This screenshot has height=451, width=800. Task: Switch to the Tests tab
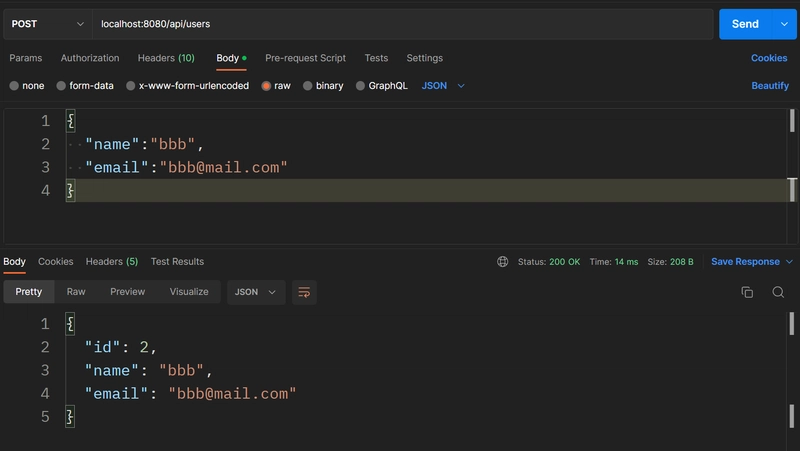point(376,58)
